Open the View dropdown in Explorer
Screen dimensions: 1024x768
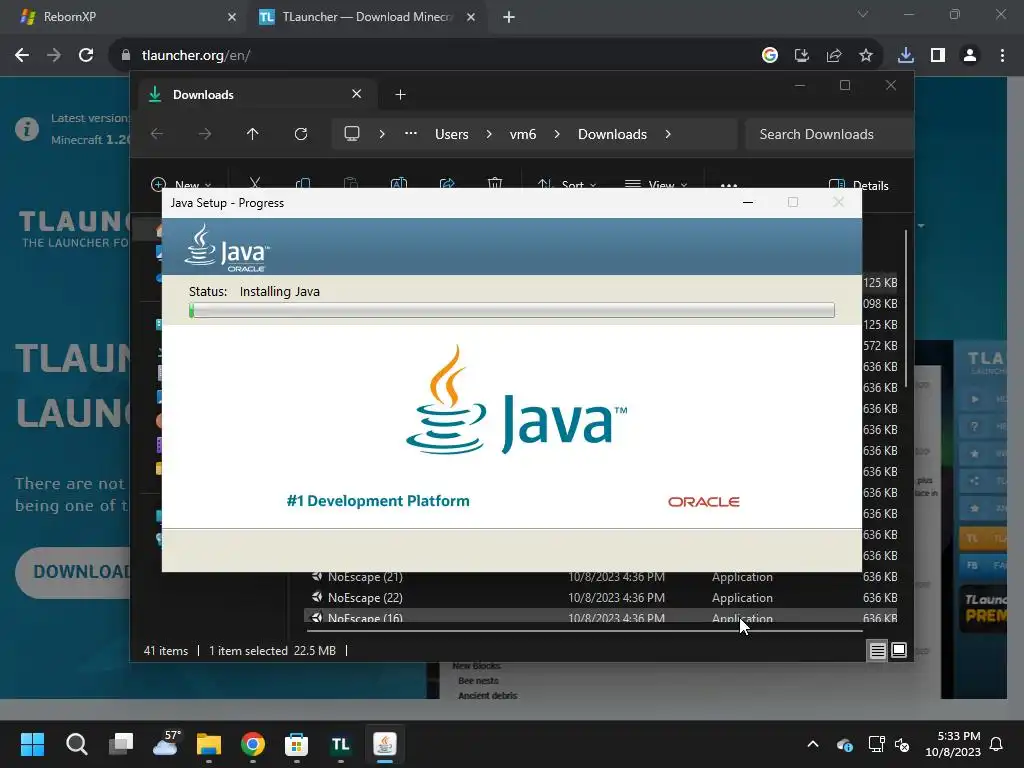coord(656,184)
